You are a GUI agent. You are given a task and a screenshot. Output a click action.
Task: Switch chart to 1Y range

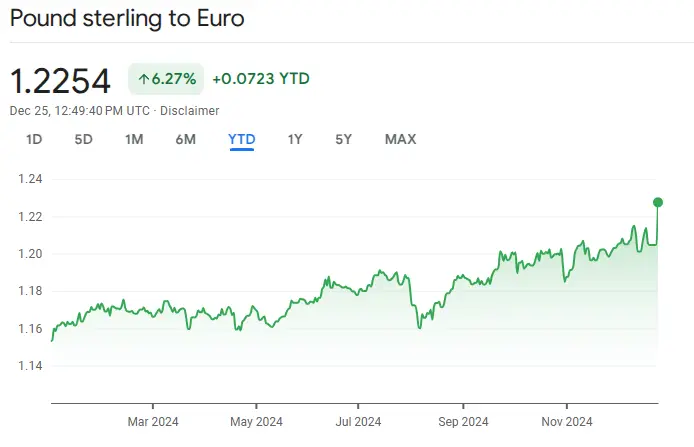coord(295,139)
